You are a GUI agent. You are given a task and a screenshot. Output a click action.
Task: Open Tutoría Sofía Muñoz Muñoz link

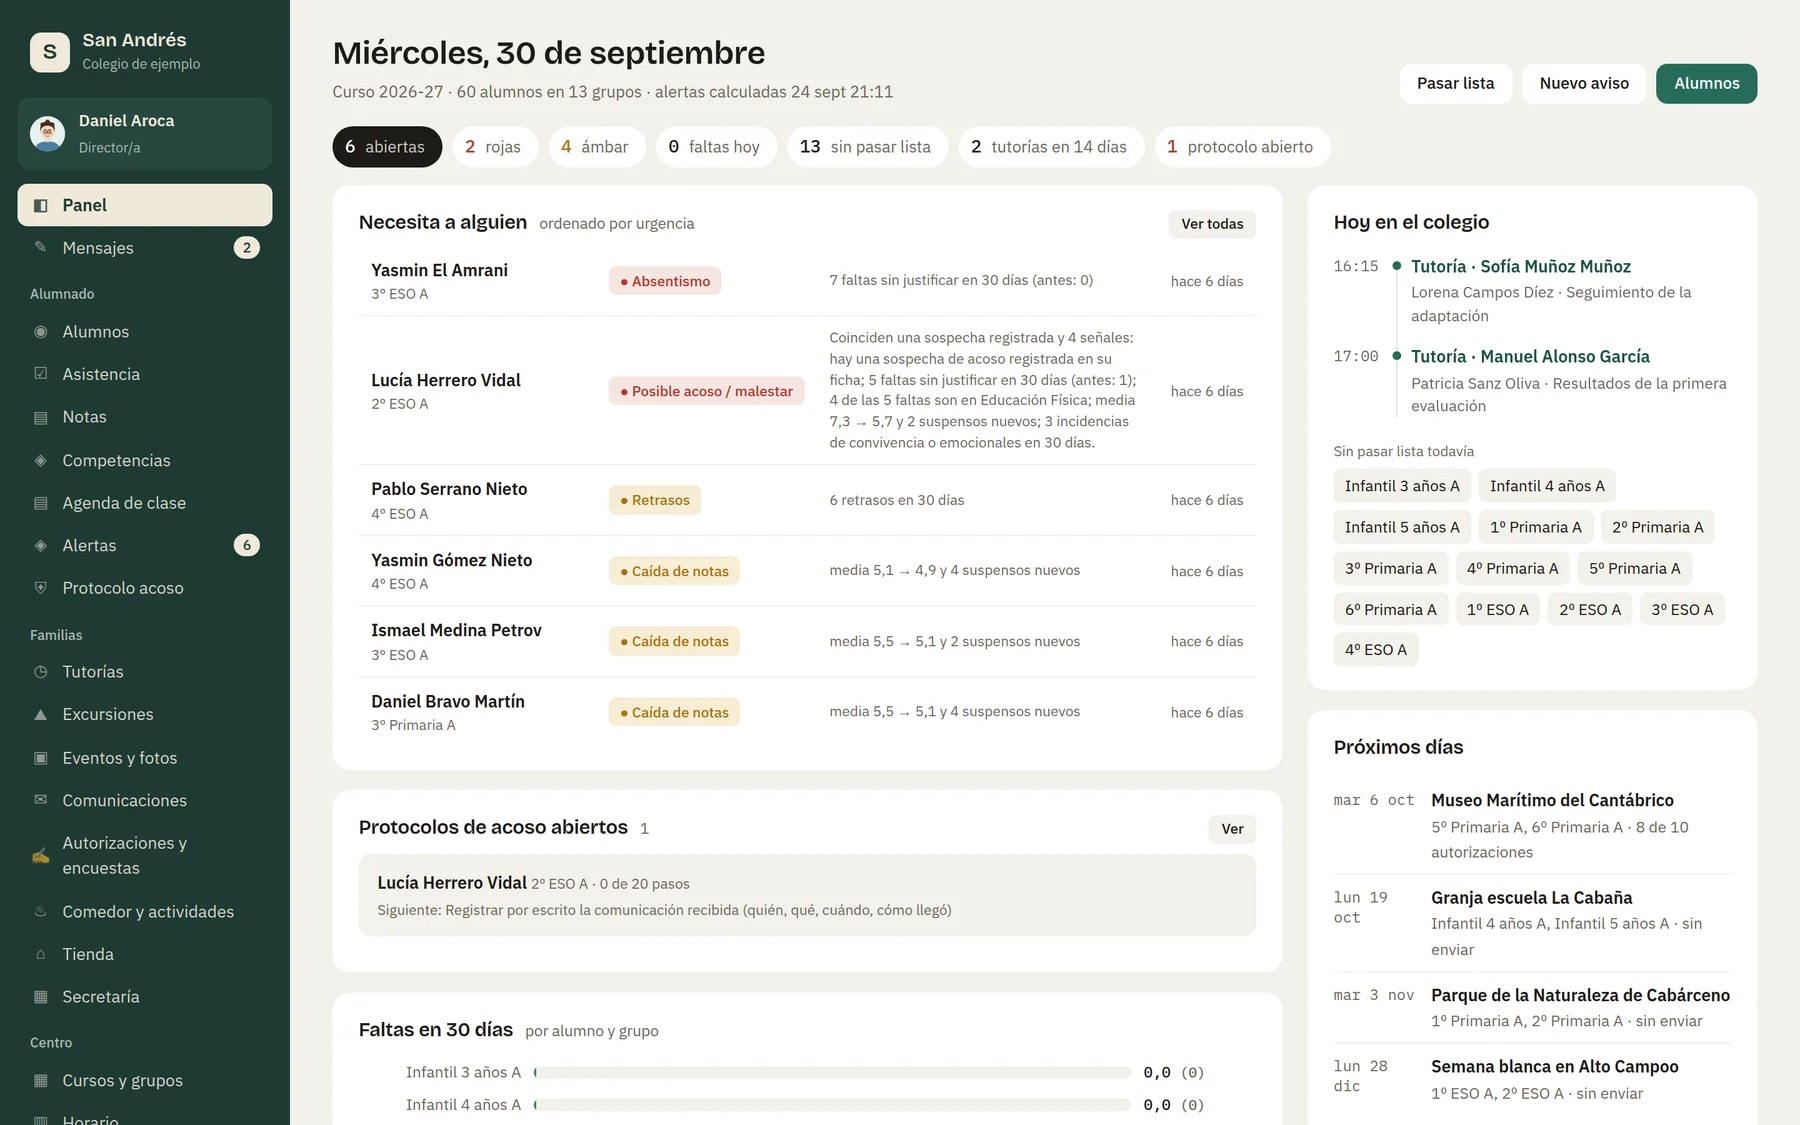point(1520,266)
